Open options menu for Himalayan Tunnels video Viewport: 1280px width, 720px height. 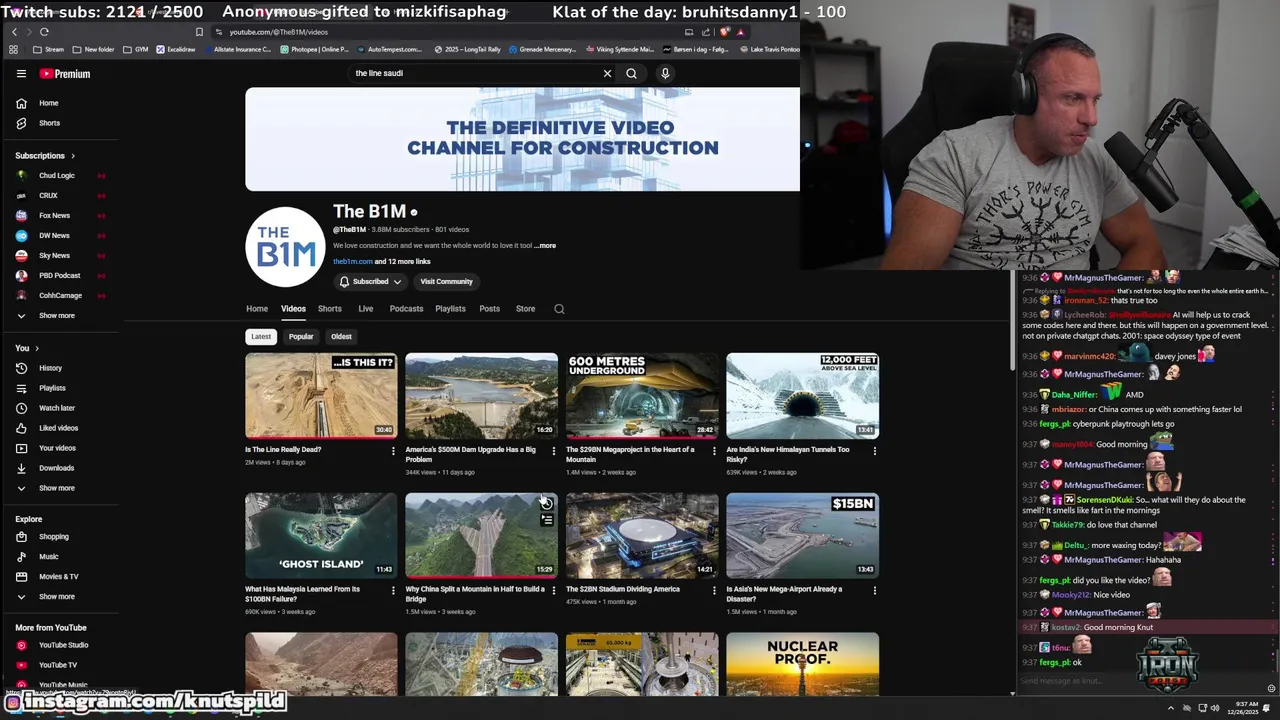coord(875,451)
